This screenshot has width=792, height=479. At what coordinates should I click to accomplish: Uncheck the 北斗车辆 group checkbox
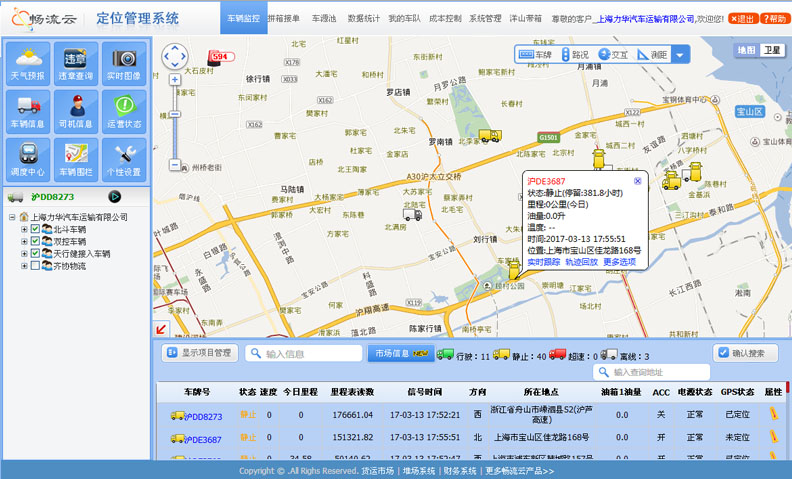click(35, 229)
